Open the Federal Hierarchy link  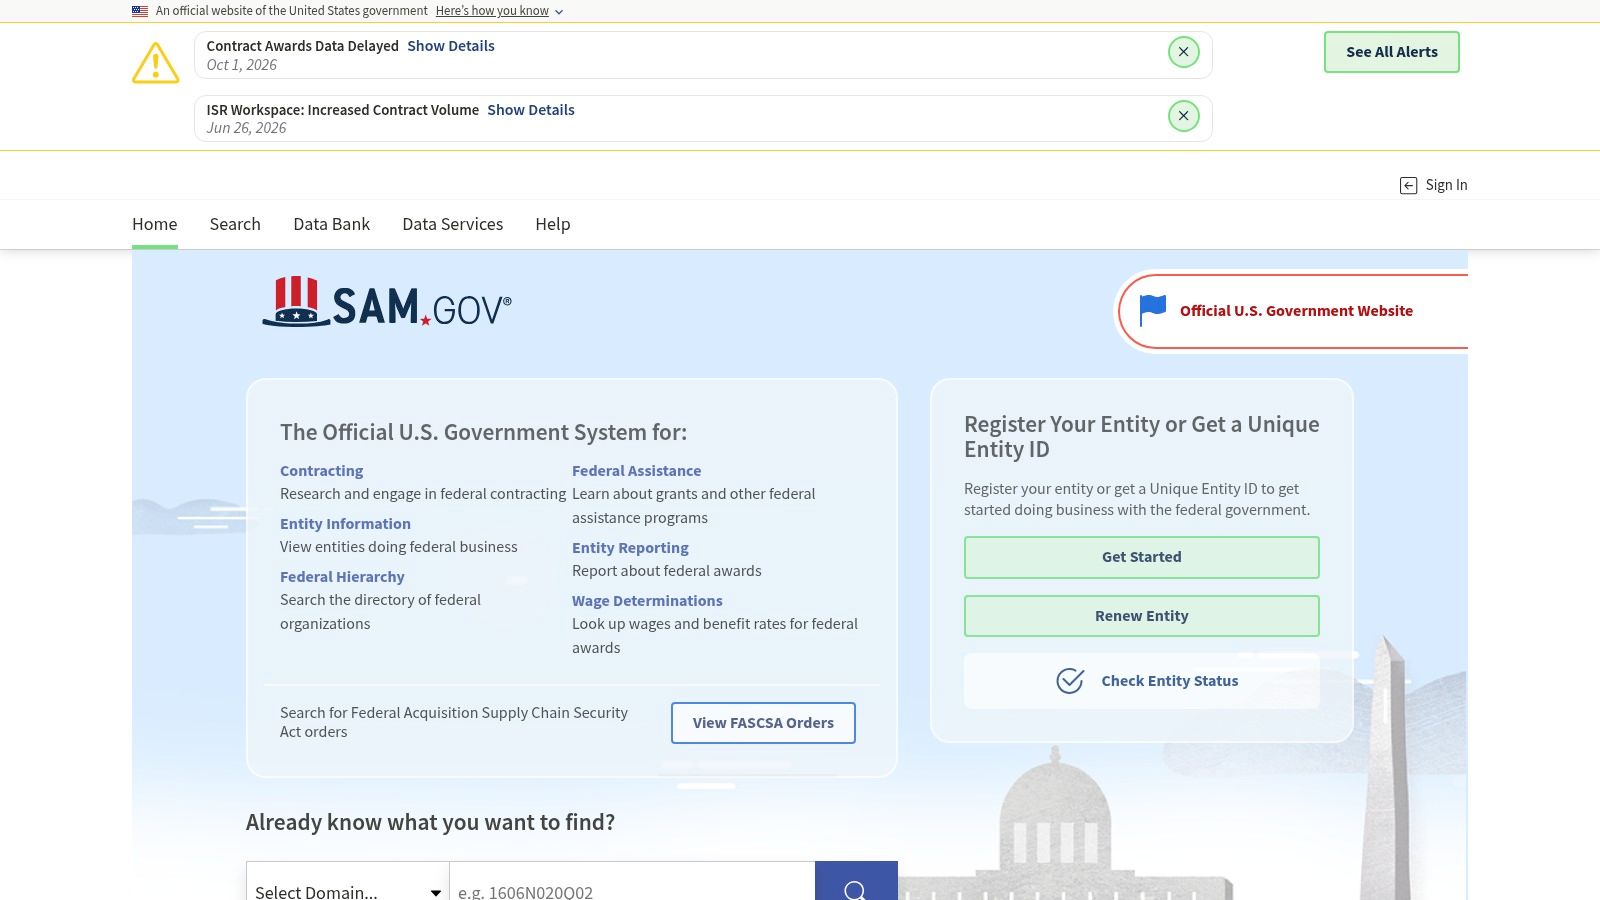click(342, 577)
